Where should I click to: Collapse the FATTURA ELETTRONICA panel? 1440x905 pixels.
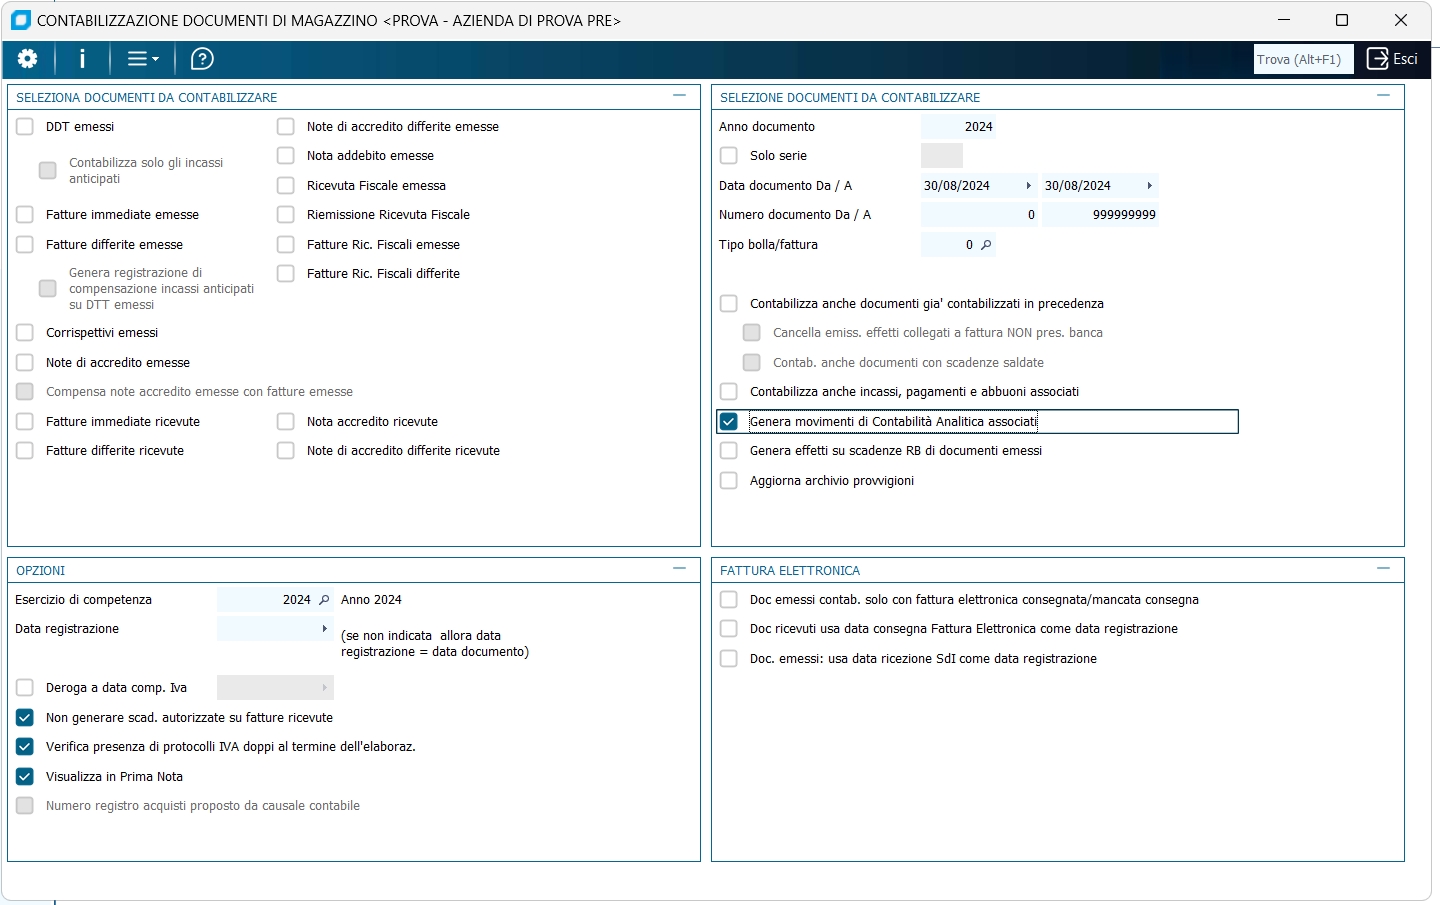[1384, 569]
